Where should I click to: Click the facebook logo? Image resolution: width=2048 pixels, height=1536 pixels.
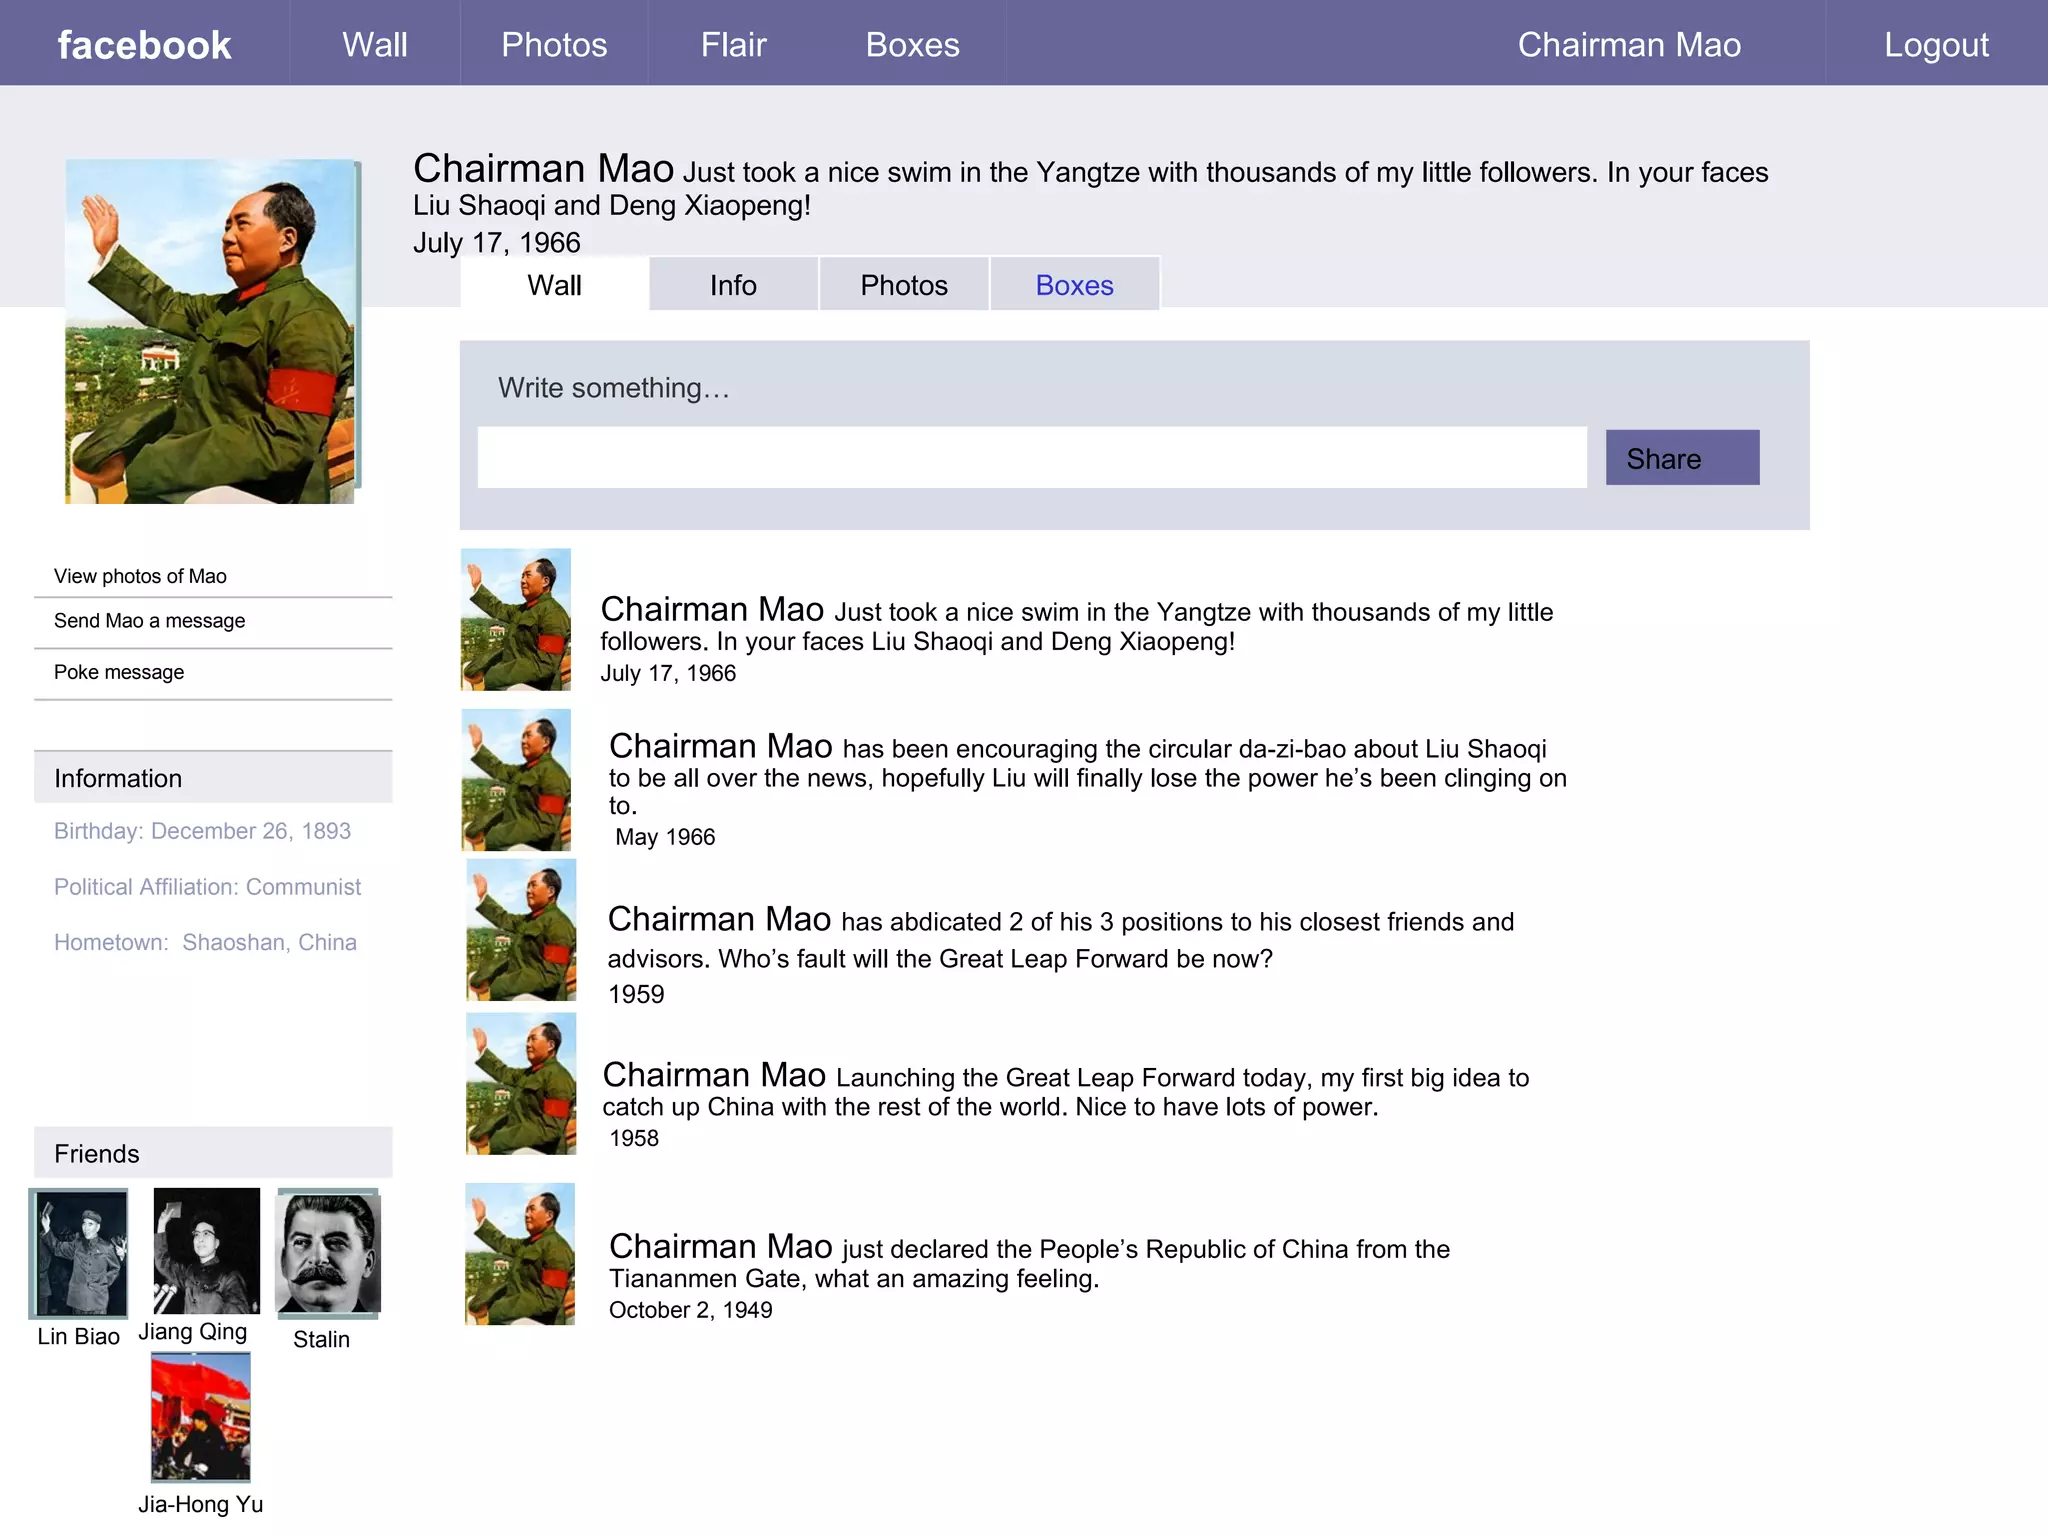point(144,45)
